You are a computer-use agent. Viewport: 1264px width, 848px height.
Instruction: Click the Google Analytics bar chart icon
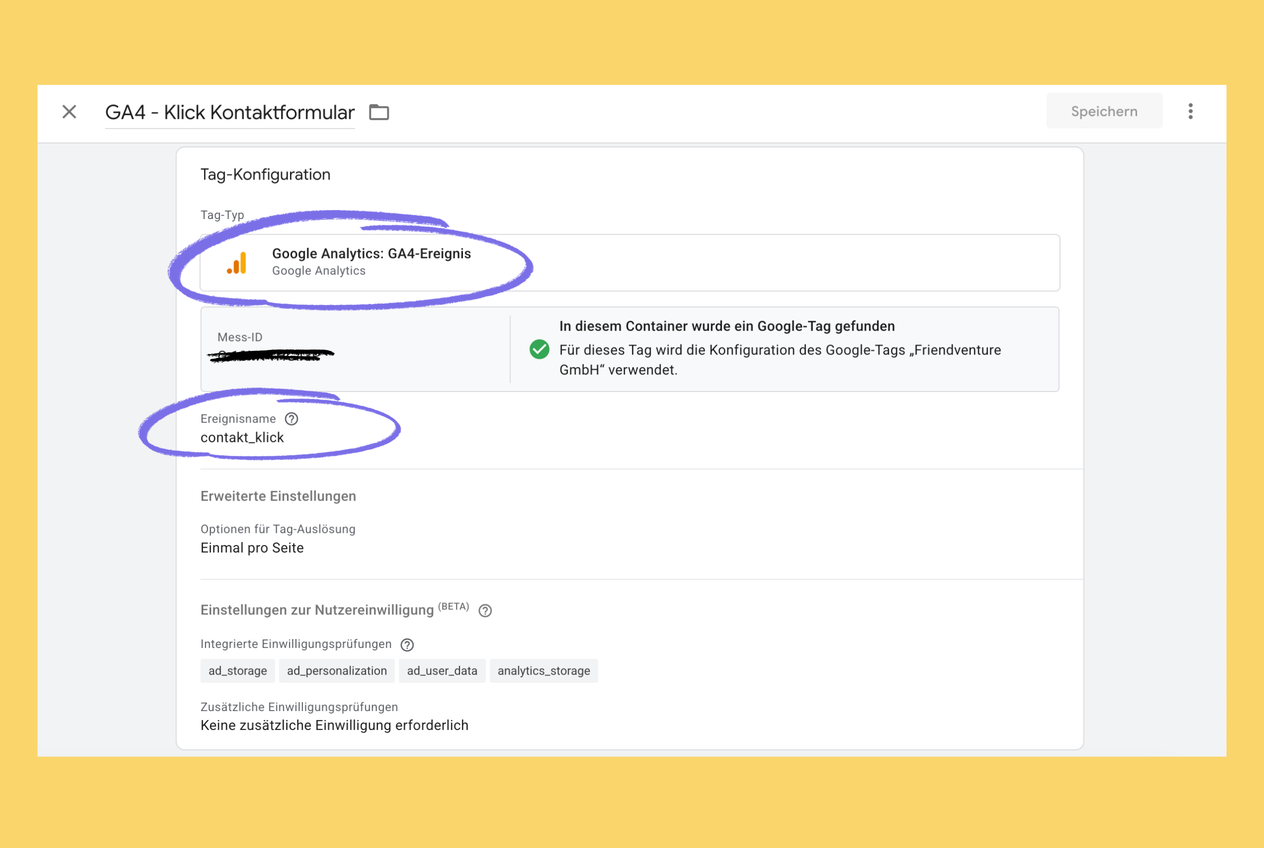click(x=237, y=263)
